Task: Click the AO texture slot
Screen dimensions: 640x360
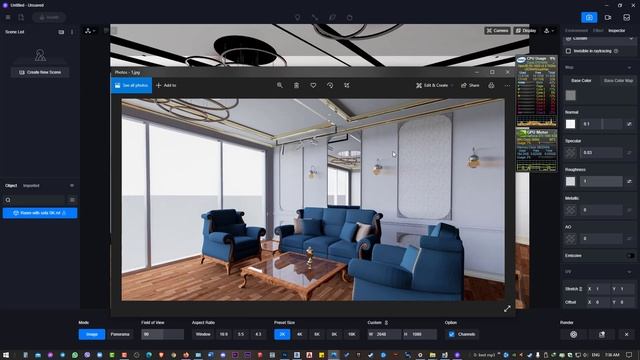Action: 570,238
